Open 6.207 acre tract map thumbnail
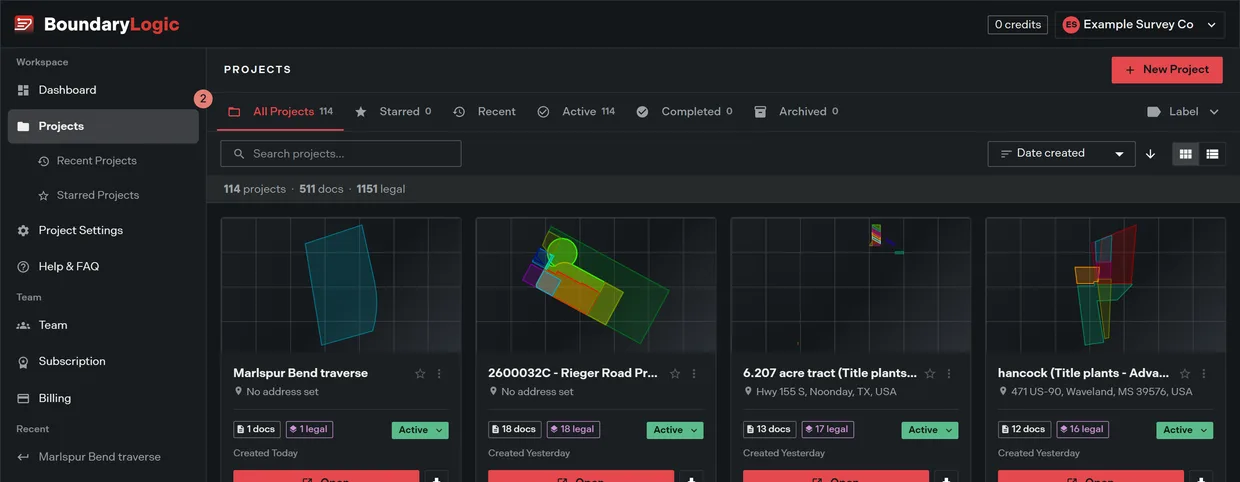 point(851,285)
